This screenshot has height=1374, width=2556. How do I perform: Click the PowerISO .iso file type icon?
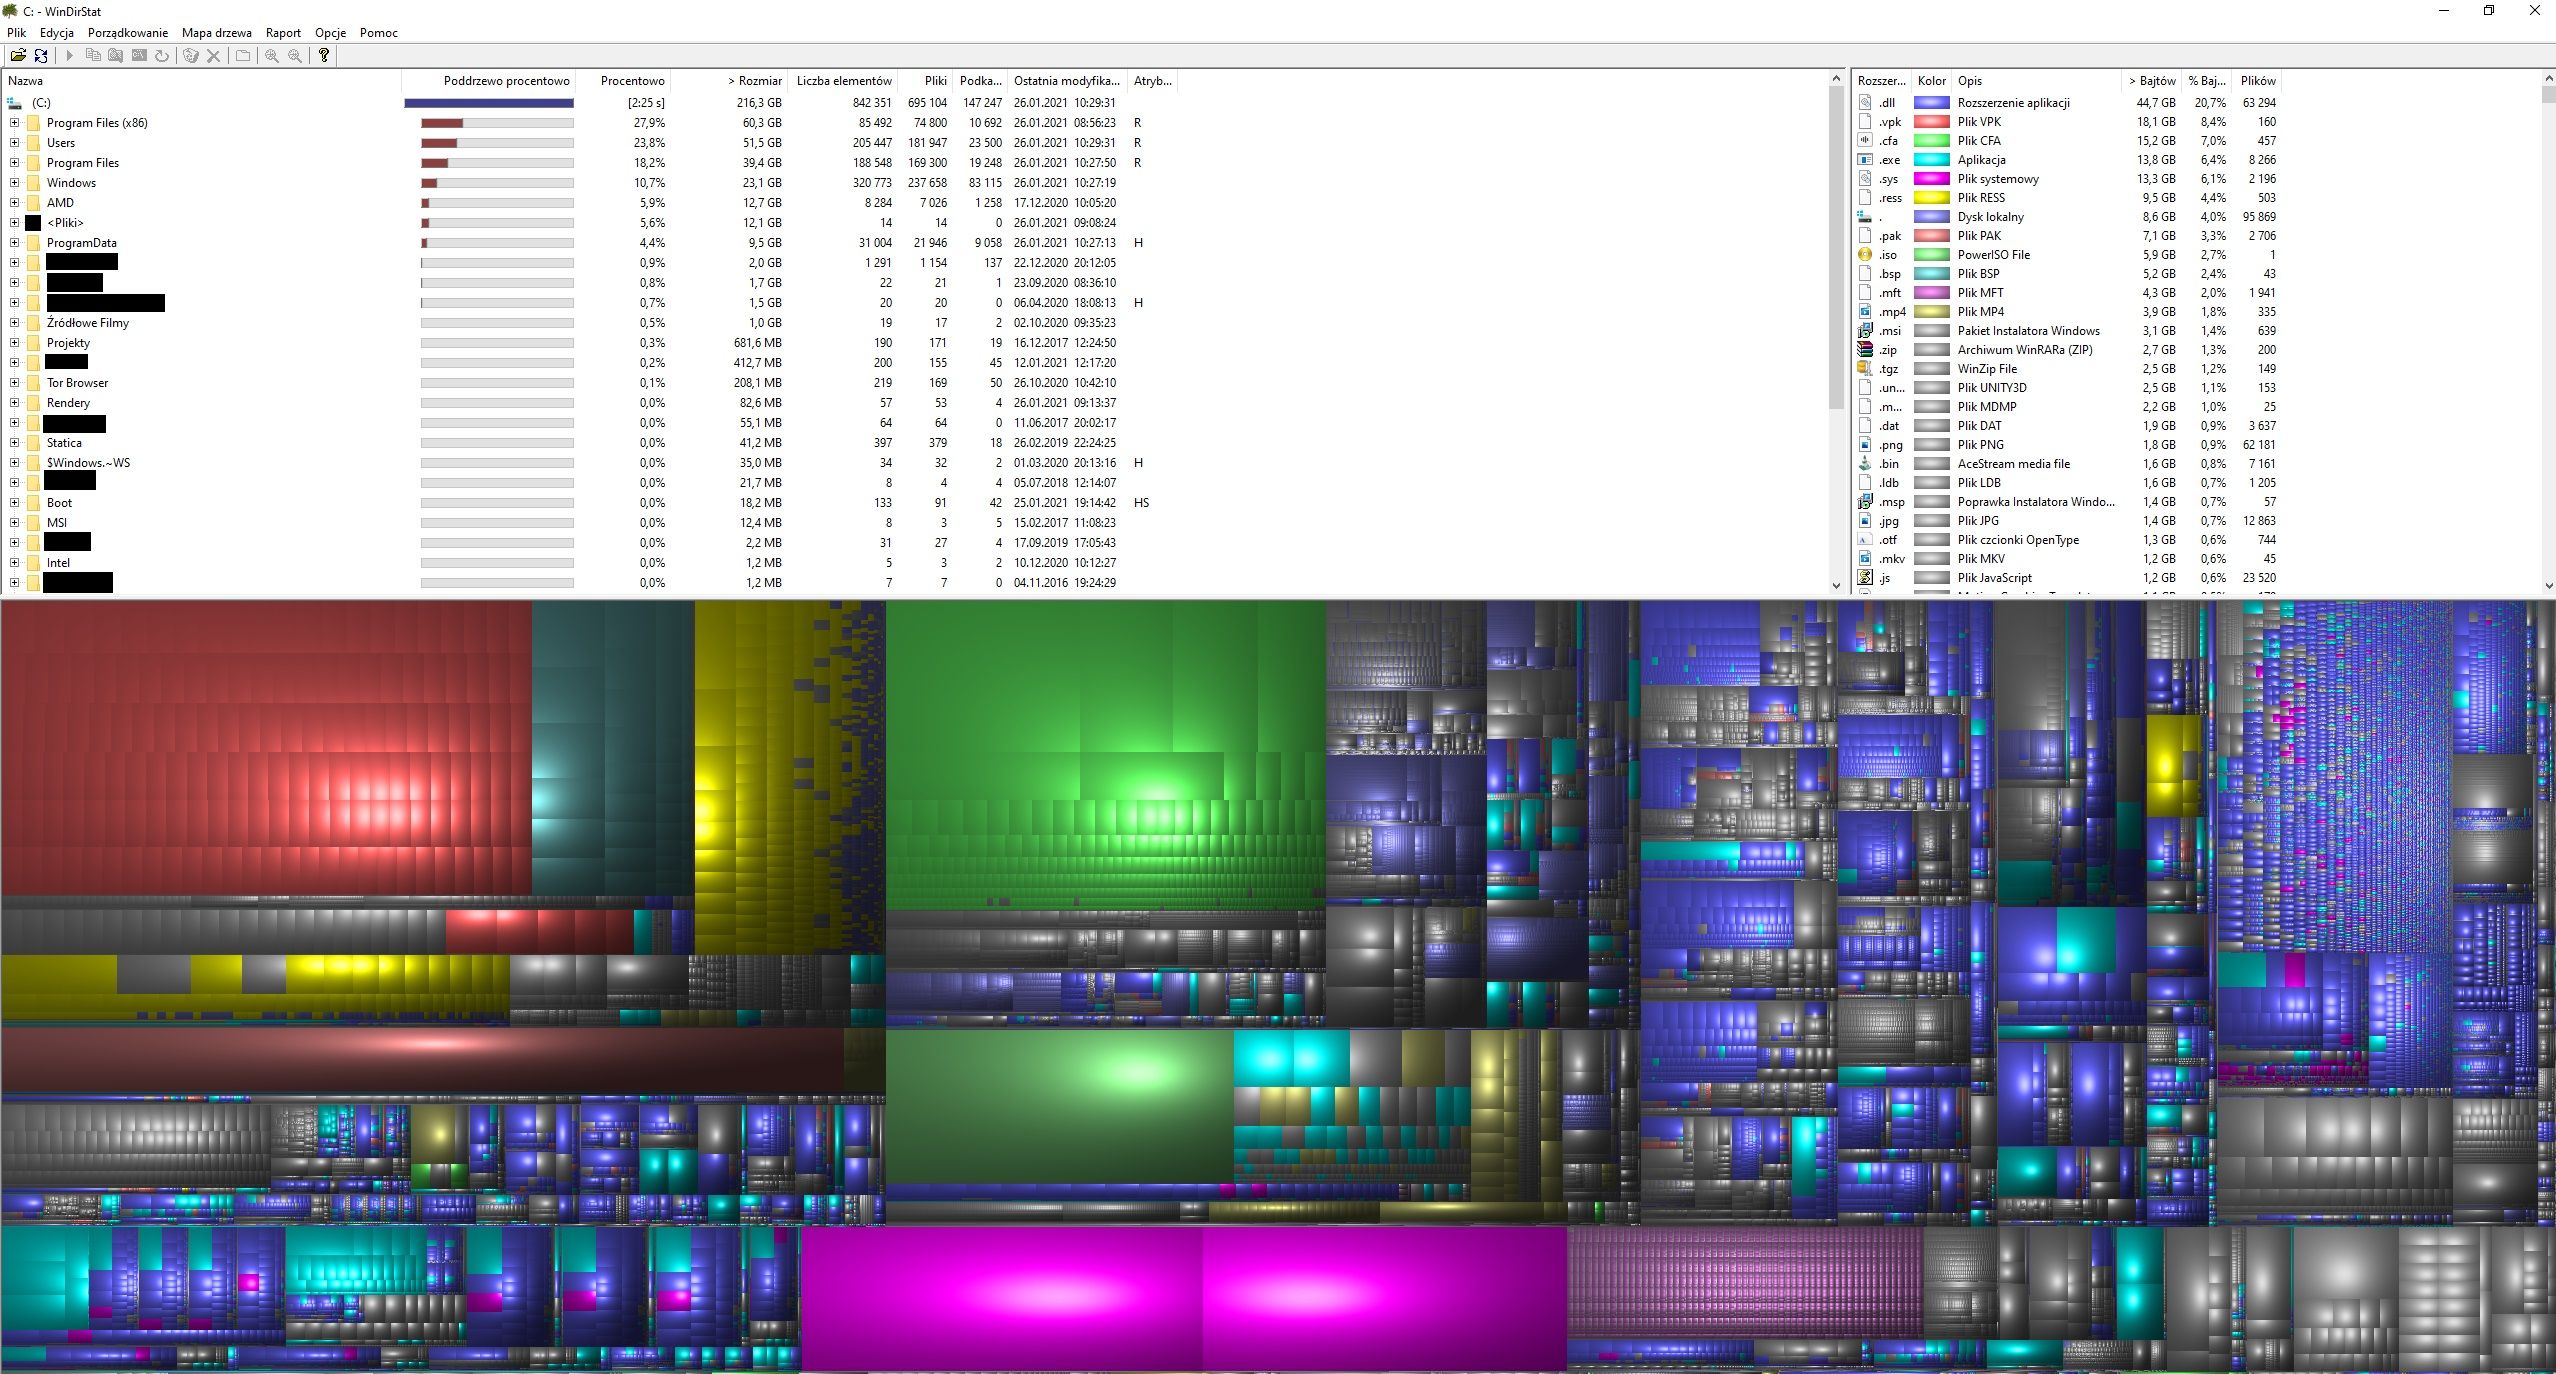tap(1865, 255)
